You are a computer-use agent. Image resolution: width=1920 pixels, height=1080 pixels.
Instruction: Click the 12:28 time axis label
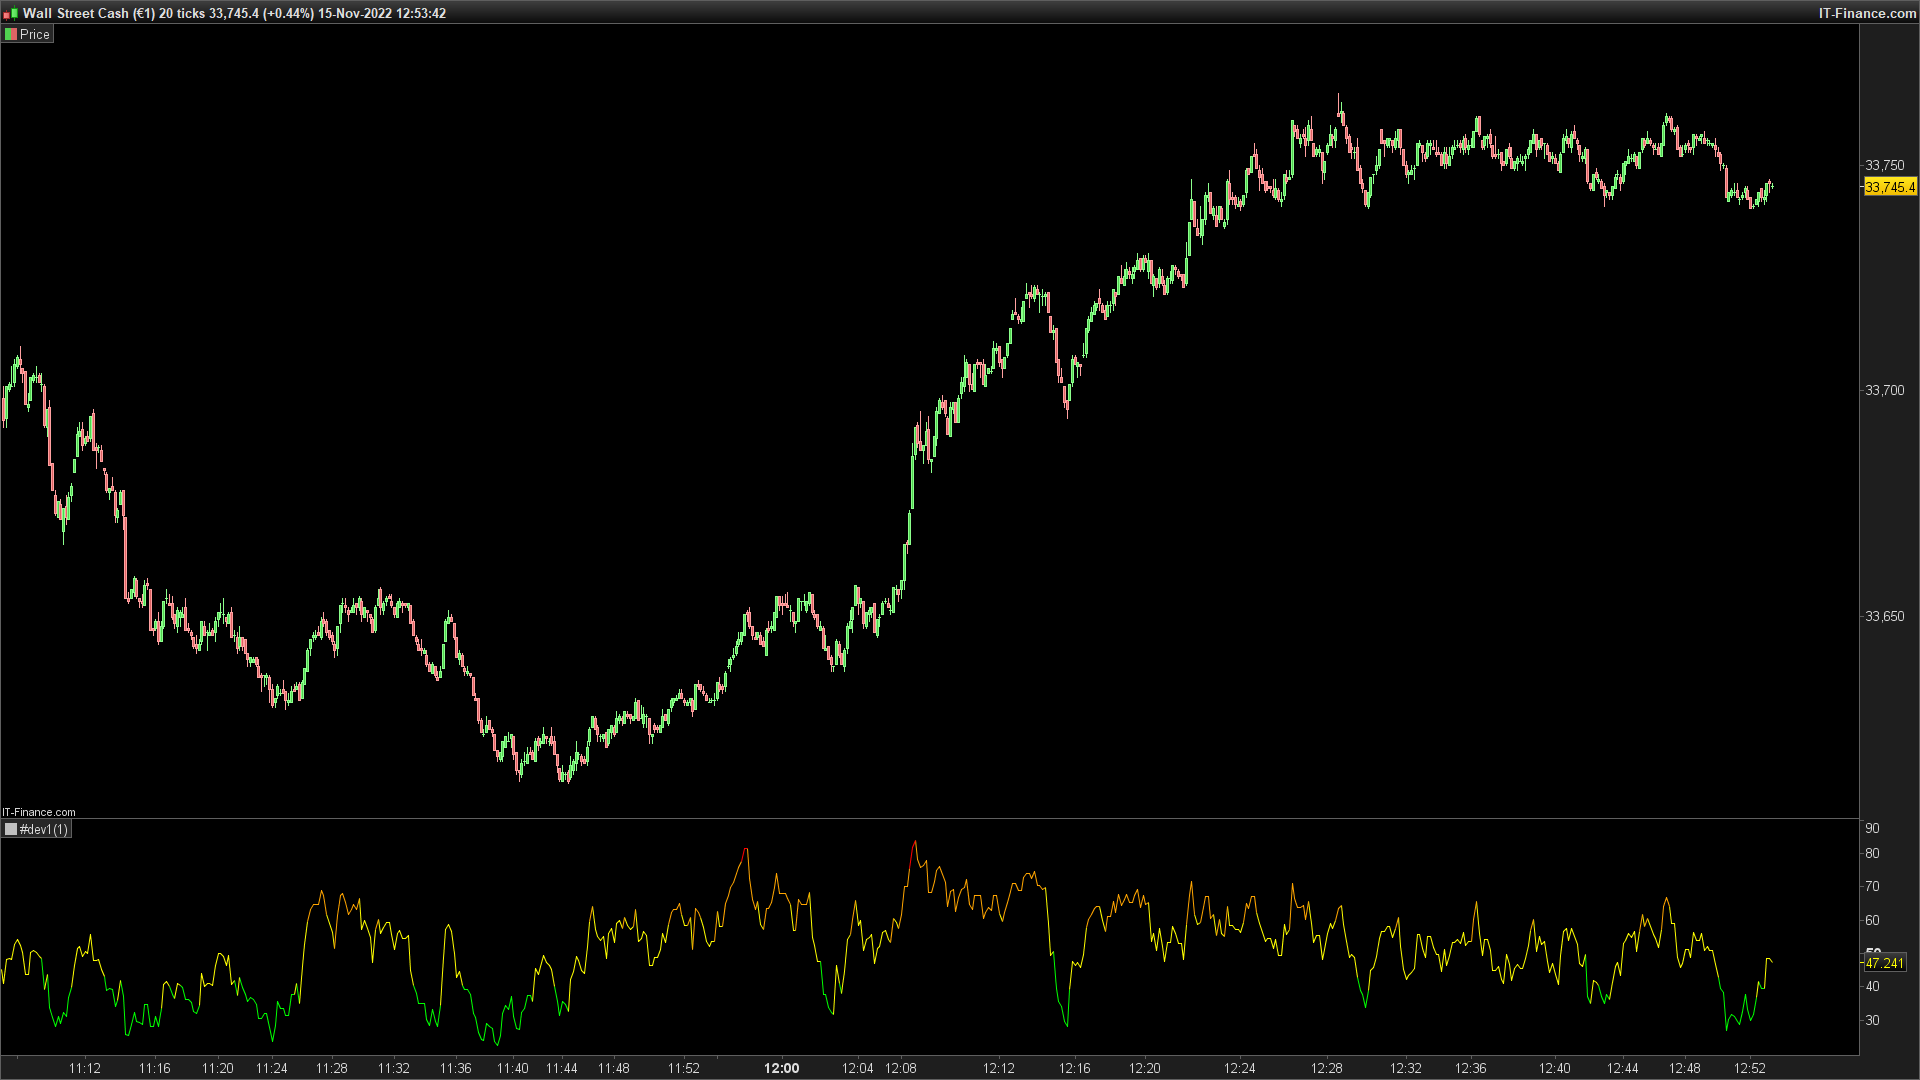tap(1327, 1068)
